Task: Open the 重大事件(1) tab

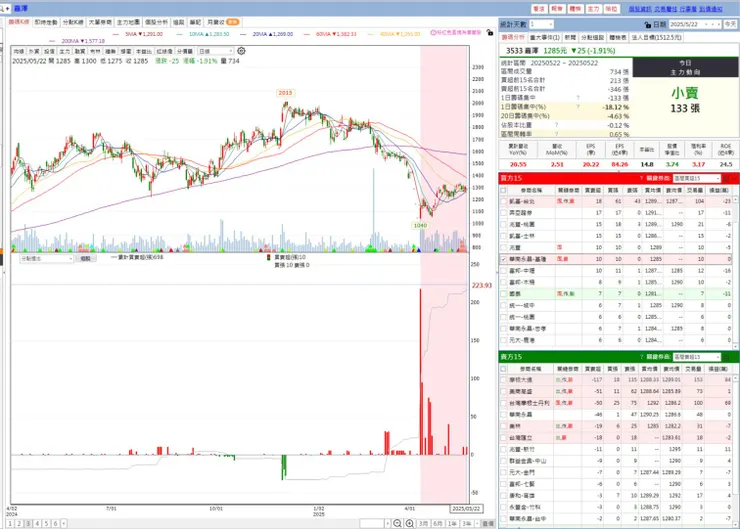Action: (545, 37)
